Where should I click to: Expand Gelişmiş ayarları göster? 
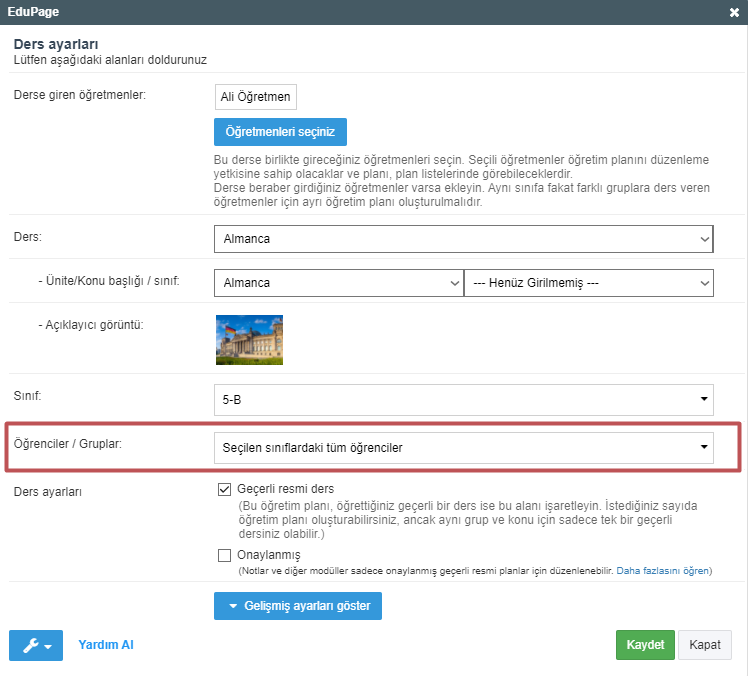298,606
